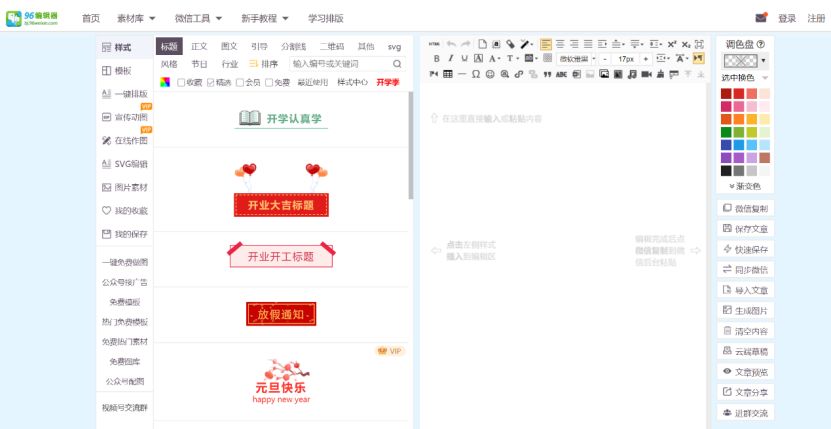This screenshot has width=831, height=429.
Task: Select the 正文 style tab
Action: (200, 46)
